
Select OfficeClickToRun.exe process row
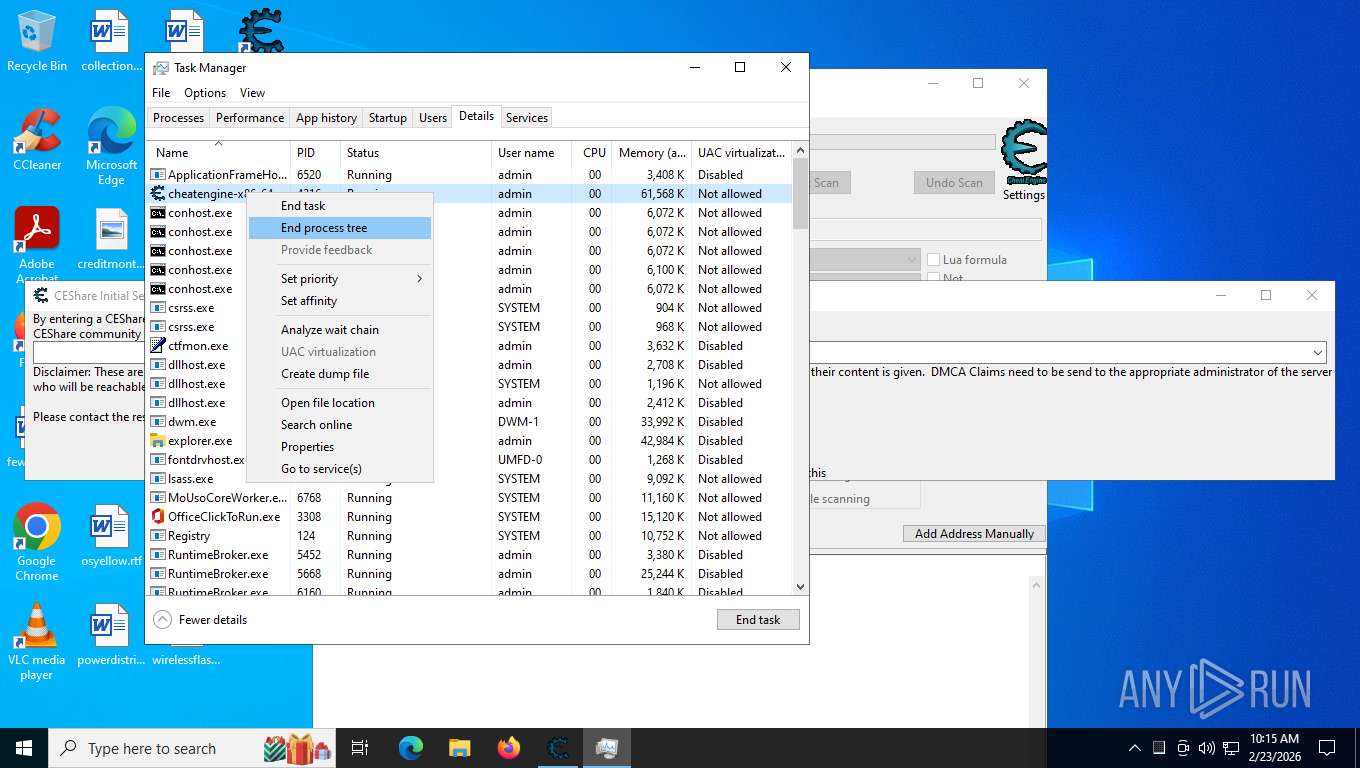point(470,517)
